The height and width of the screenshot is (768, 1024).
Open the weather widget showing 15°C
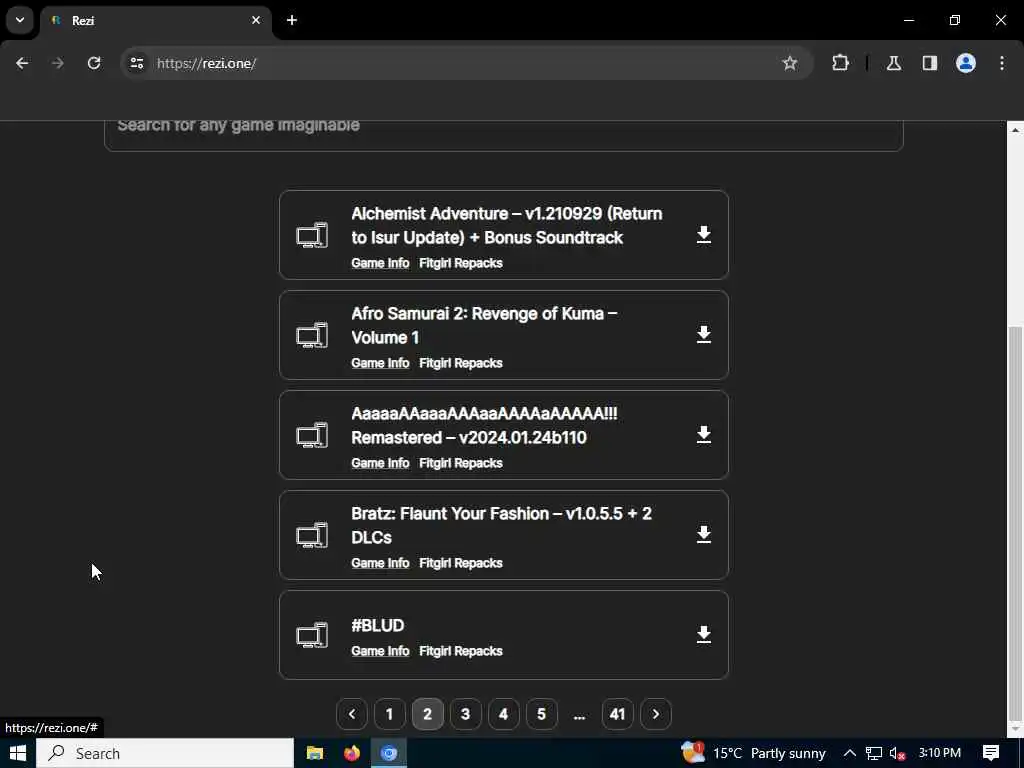(x=753, y=753)
